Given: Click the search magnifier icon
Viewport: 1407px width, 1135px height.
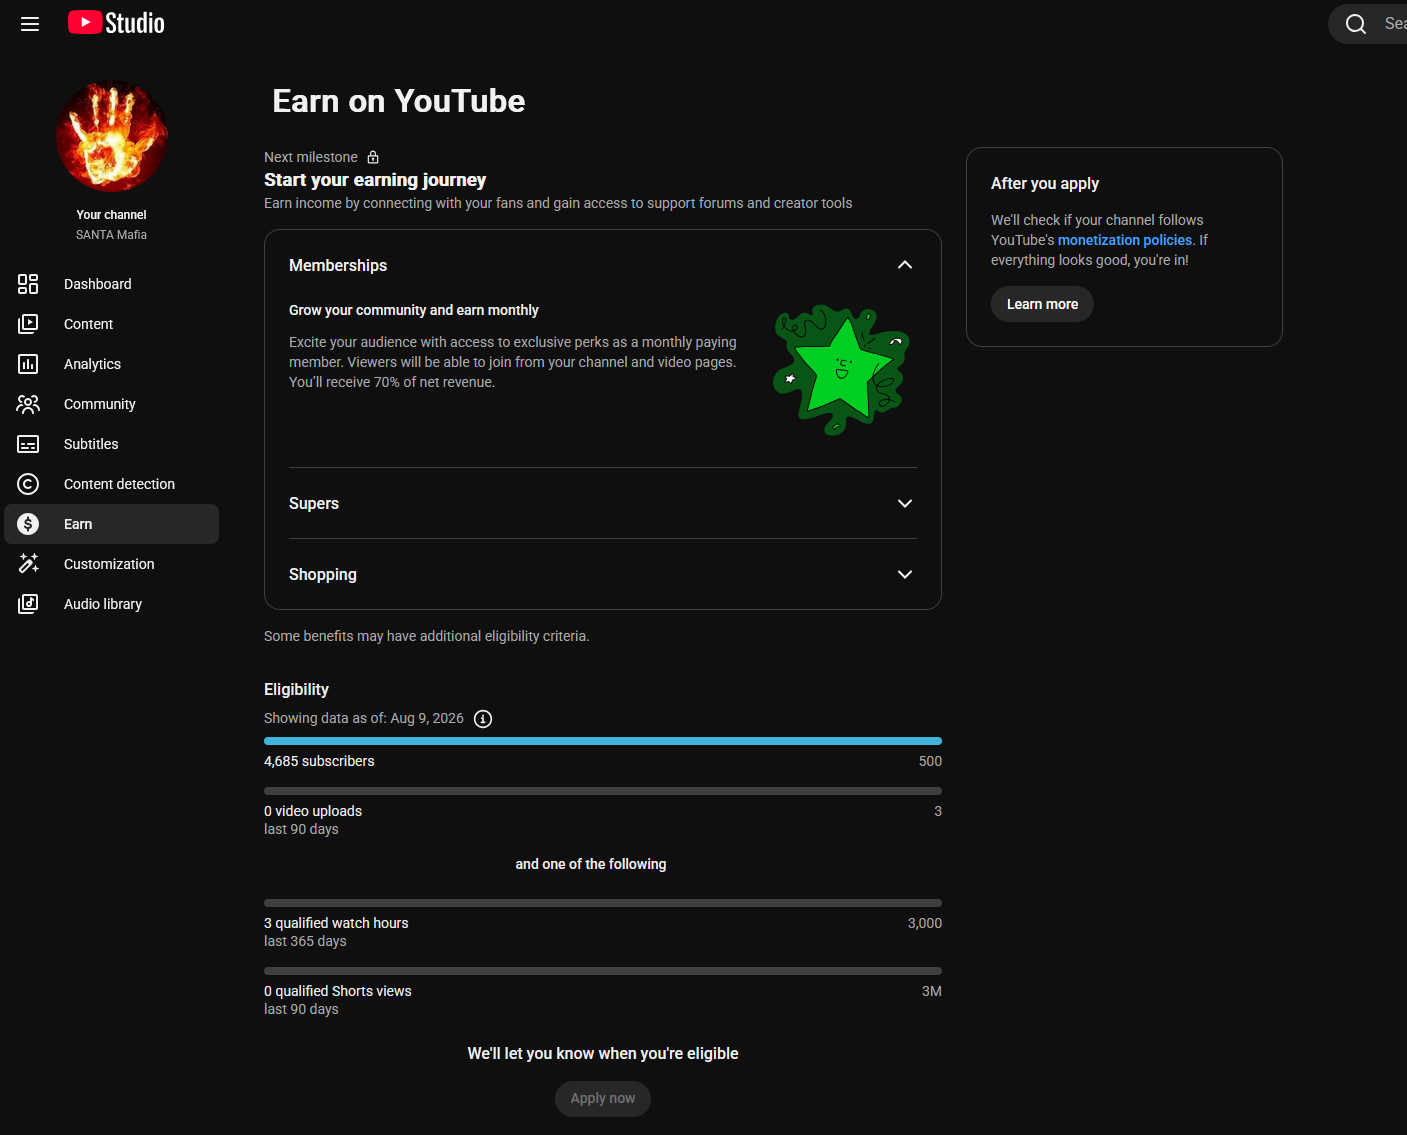Looking at the screenshot, I should click(x=1356, y=24).
